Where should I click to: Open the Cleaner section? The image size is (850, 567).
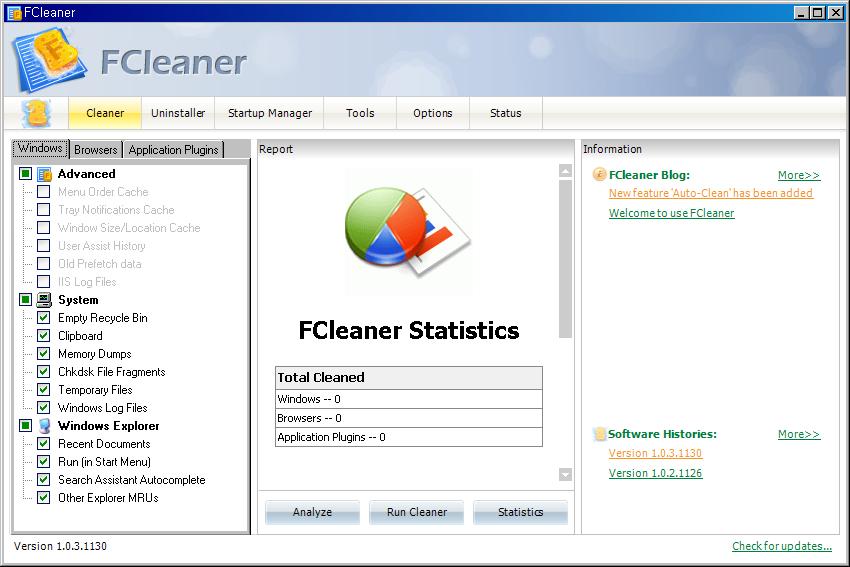[x=105, y=113]
